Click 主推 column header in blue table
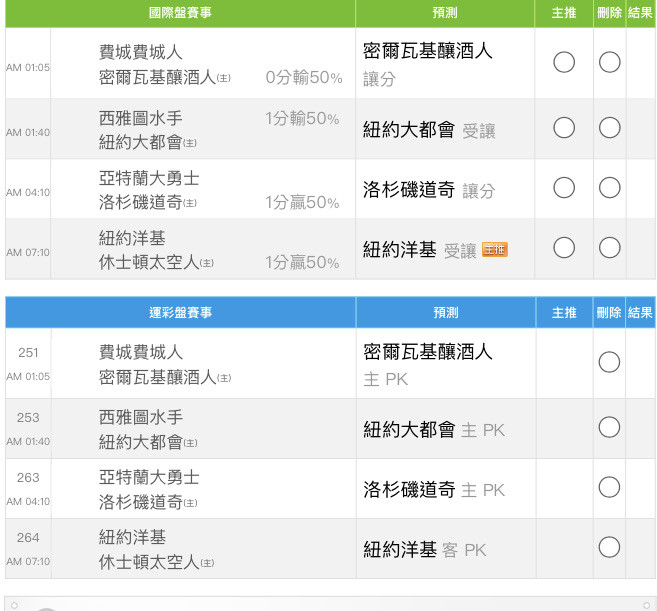 [564, 313]
